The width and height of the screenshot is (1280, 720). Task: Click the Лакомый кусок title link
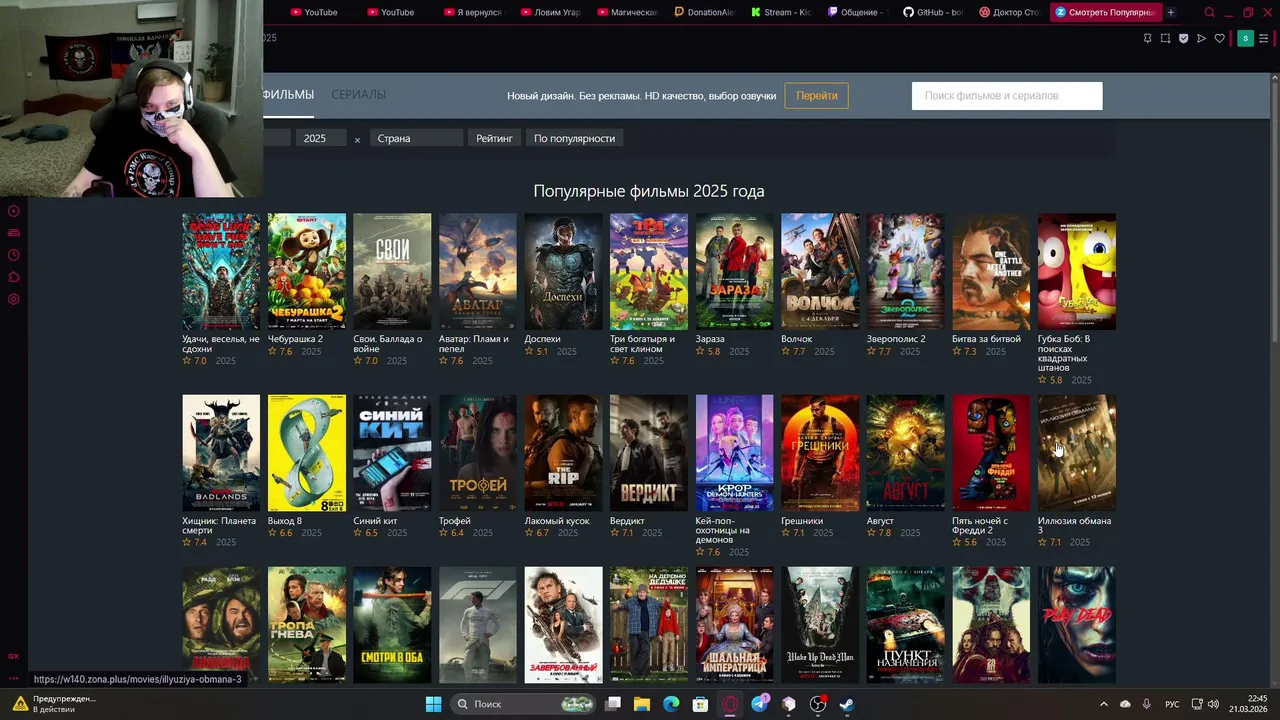click(557, 521)
